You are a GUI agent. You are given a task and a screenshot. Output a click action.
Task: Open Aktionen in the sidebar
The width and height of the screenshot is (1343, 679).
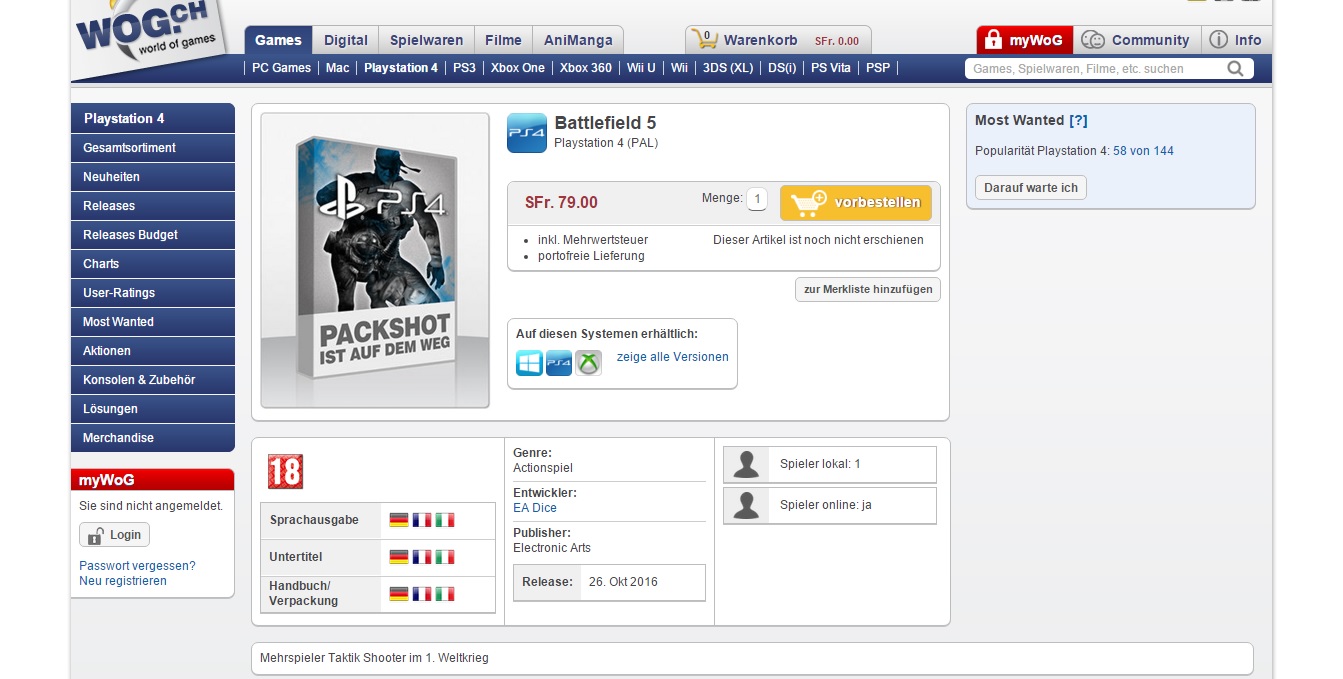153,351
